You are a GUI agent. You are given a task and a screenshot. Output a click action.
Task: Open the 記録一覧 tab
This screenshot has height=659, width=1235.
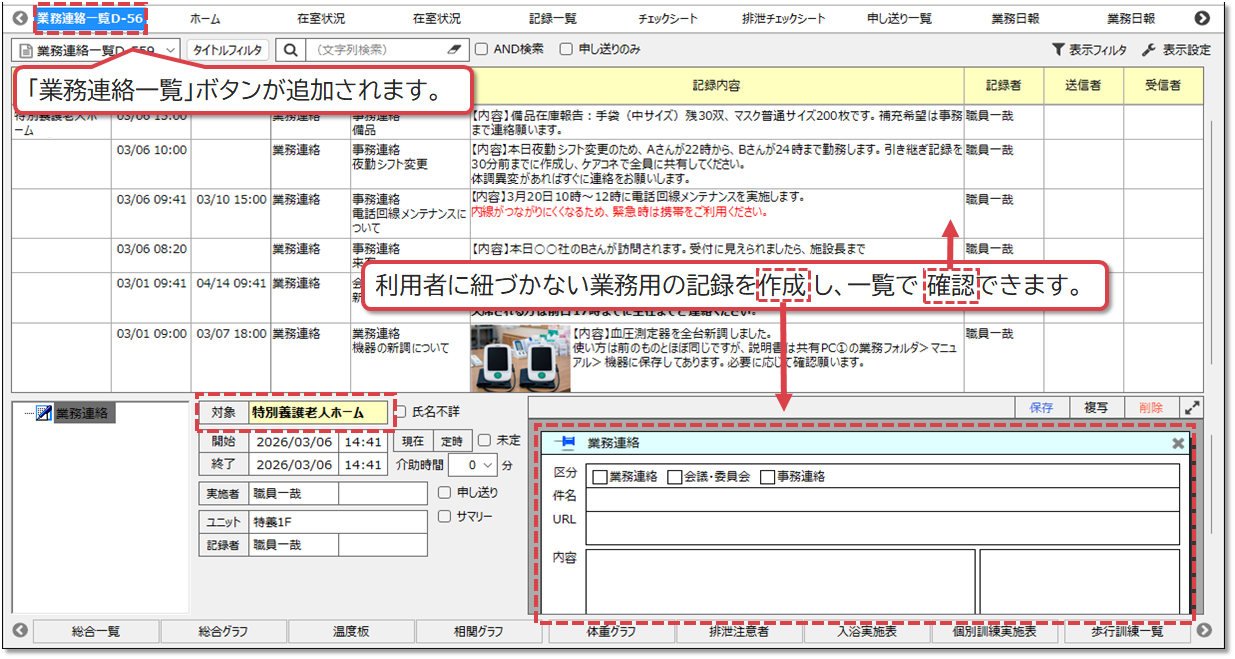coord(553,19)
